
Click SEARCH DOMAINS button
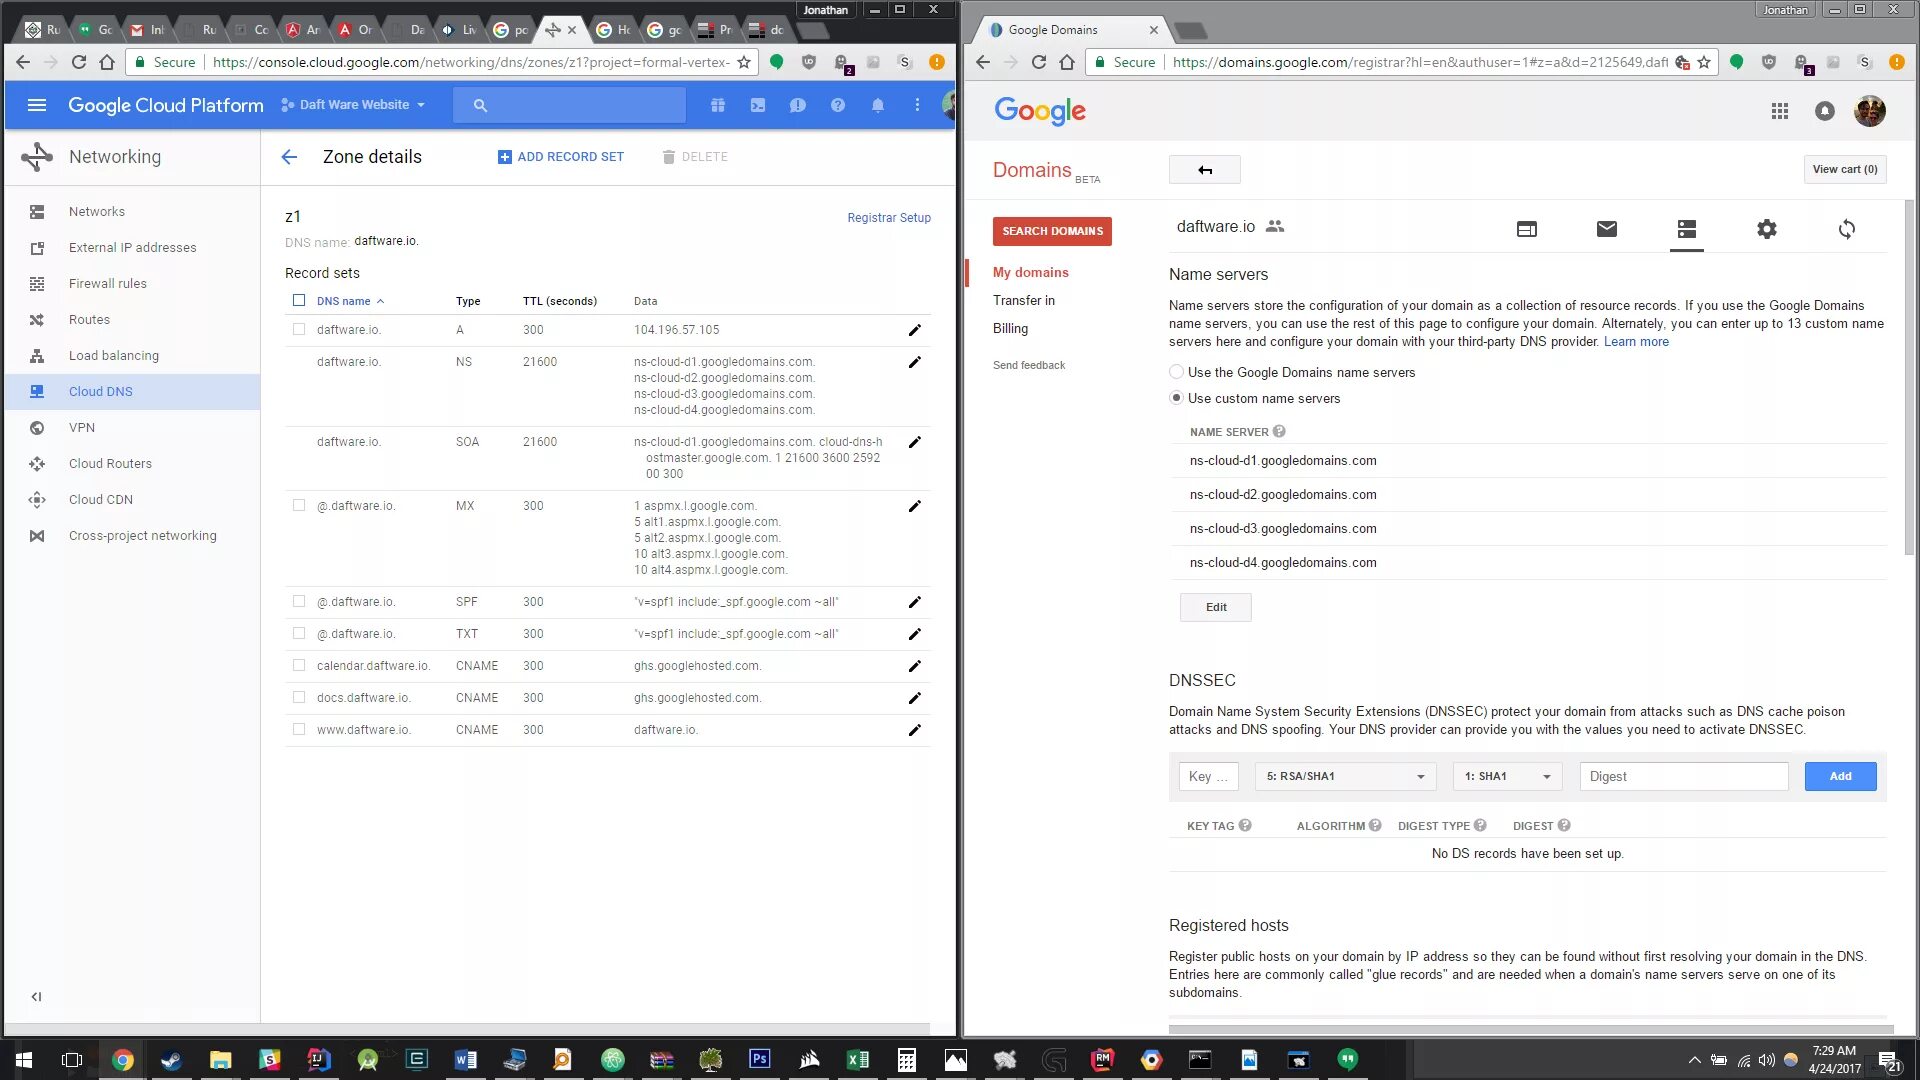[1052, 231]
